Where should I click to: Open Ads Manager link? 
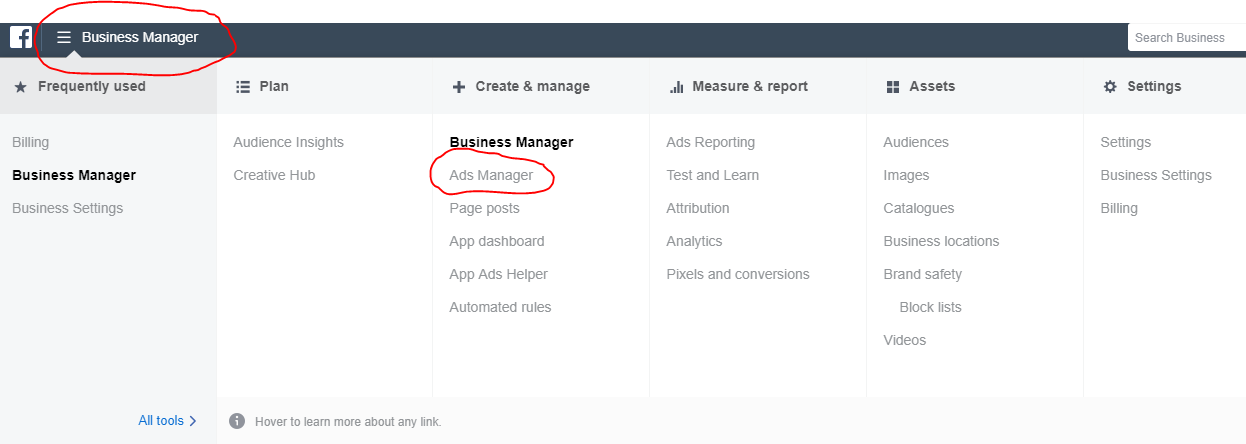tap(491, 175)
